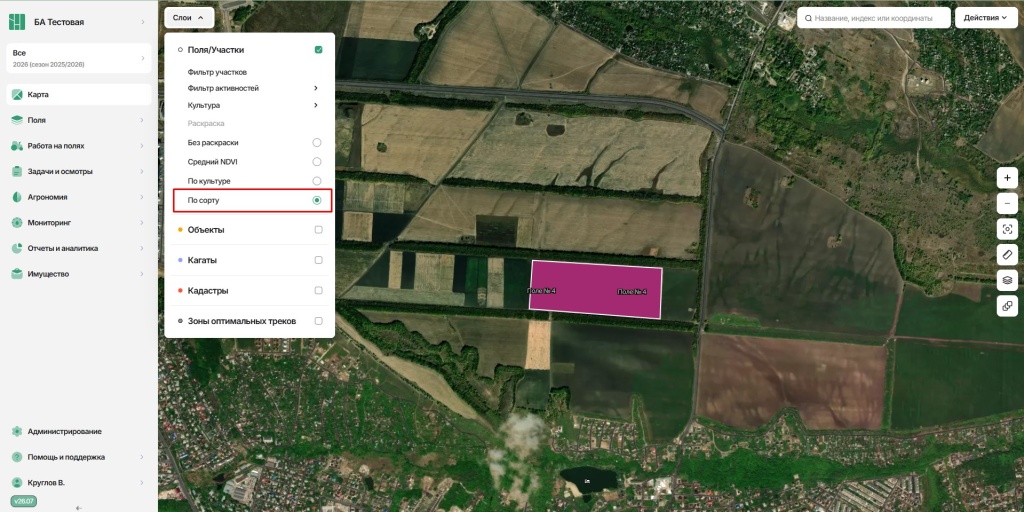Viewport: 1024px width, 512px height.
Task: Select the По сорту radio button
Action: point(317,200)
